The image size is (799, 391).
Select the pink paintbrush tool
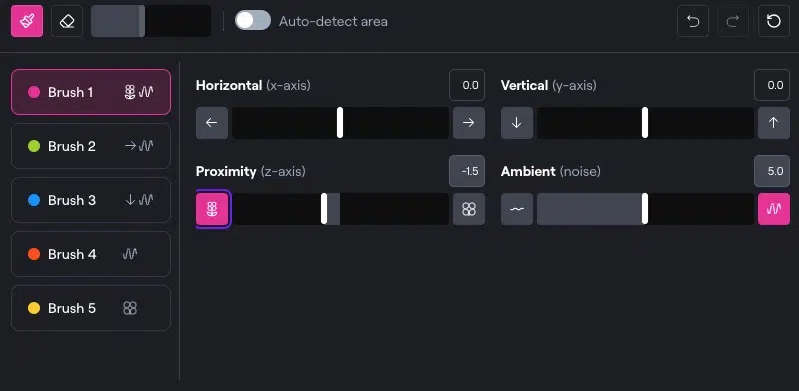coord(27,21)
